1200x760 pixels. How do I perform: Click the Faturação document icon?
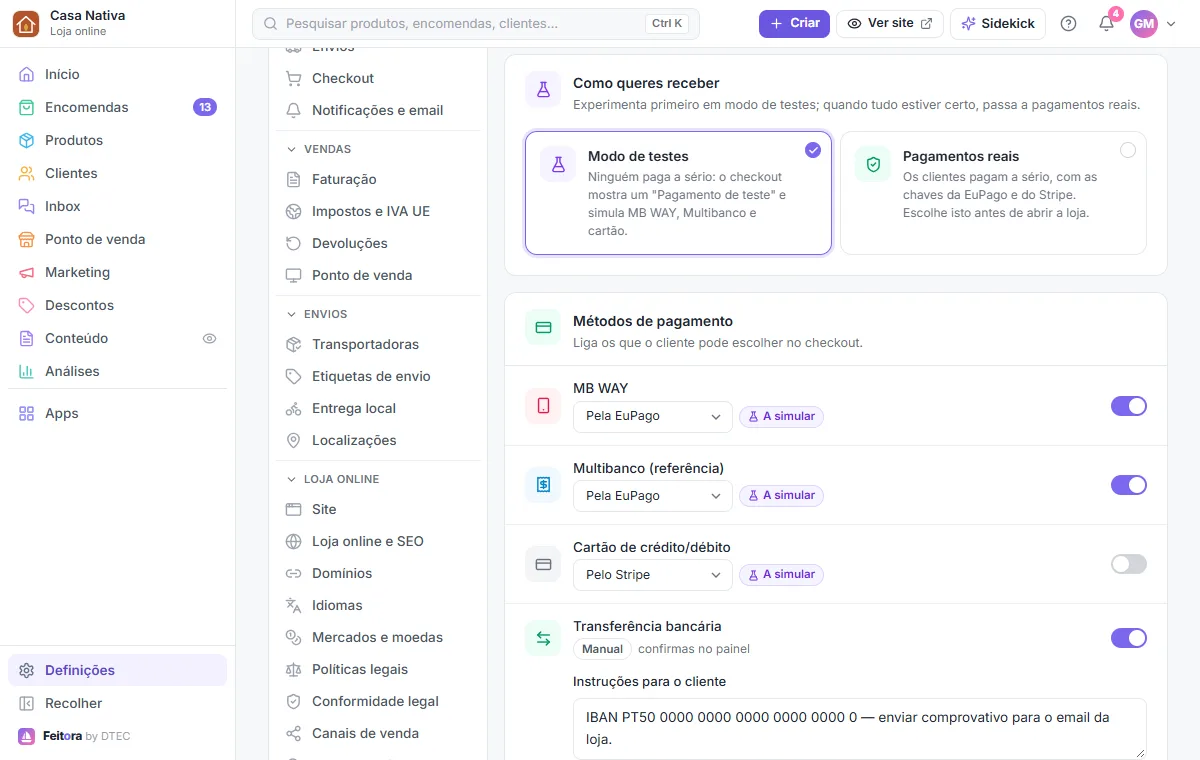tap(293, 179)
